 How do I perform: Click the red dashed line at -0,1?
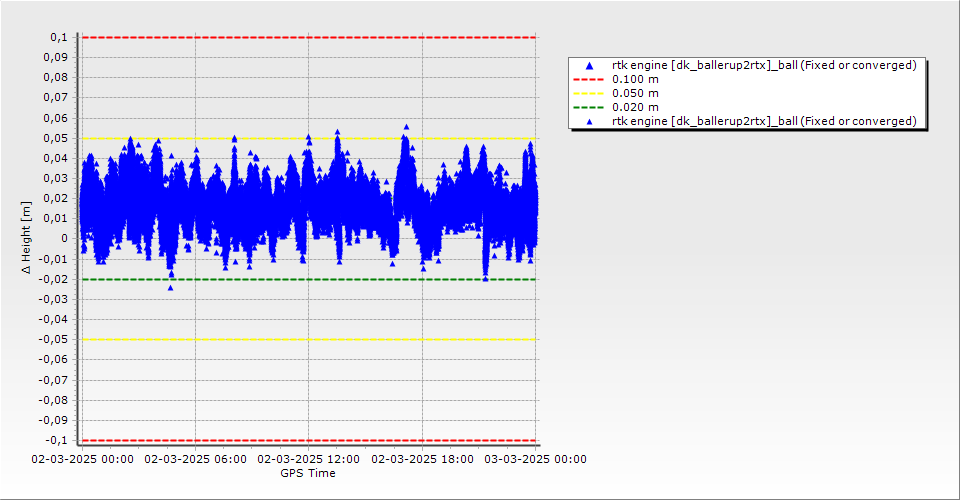click(309, 441)
